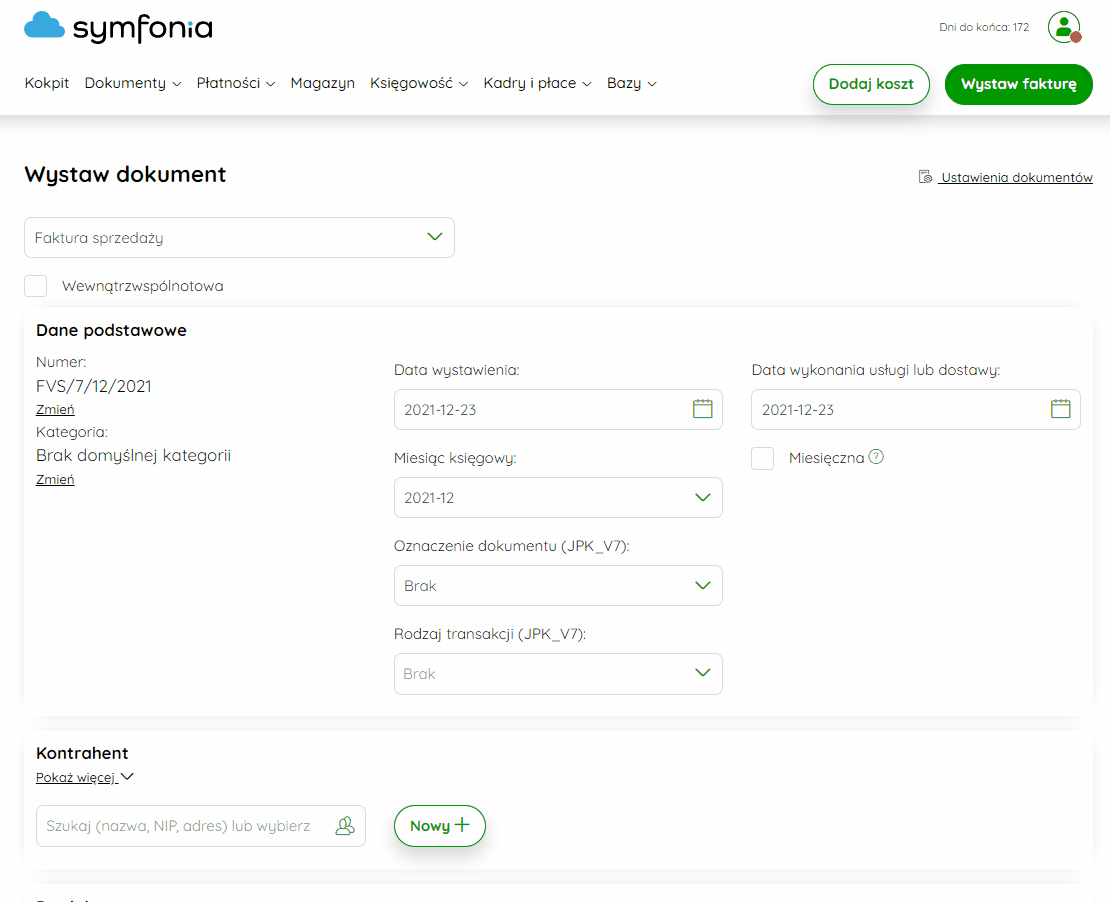Viewport: 1110px width, 902px height.
Task: Click the Dni do końca: 172 text
Action: click(x=984, y=27)
